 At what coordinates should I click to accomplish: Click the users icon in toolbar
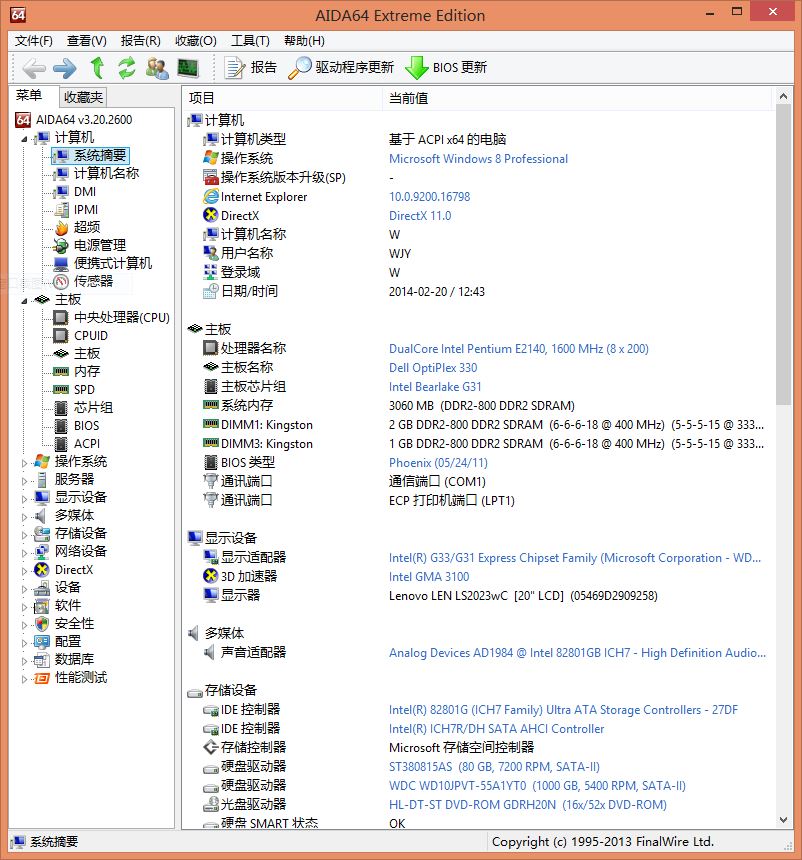click(x=157, y=68)
